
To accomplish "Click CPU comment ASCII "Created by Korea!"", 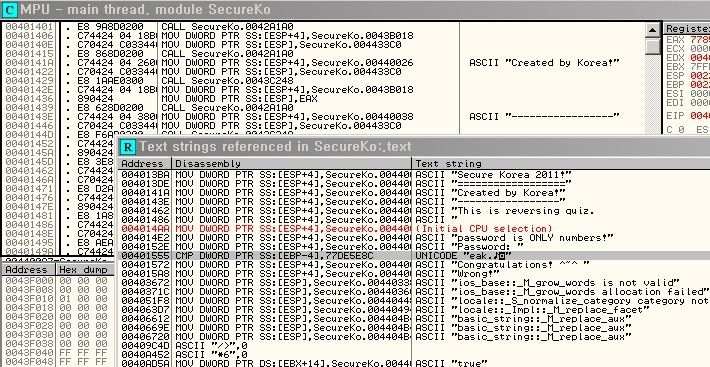I will pyautogui.click(x=544, y=63).
